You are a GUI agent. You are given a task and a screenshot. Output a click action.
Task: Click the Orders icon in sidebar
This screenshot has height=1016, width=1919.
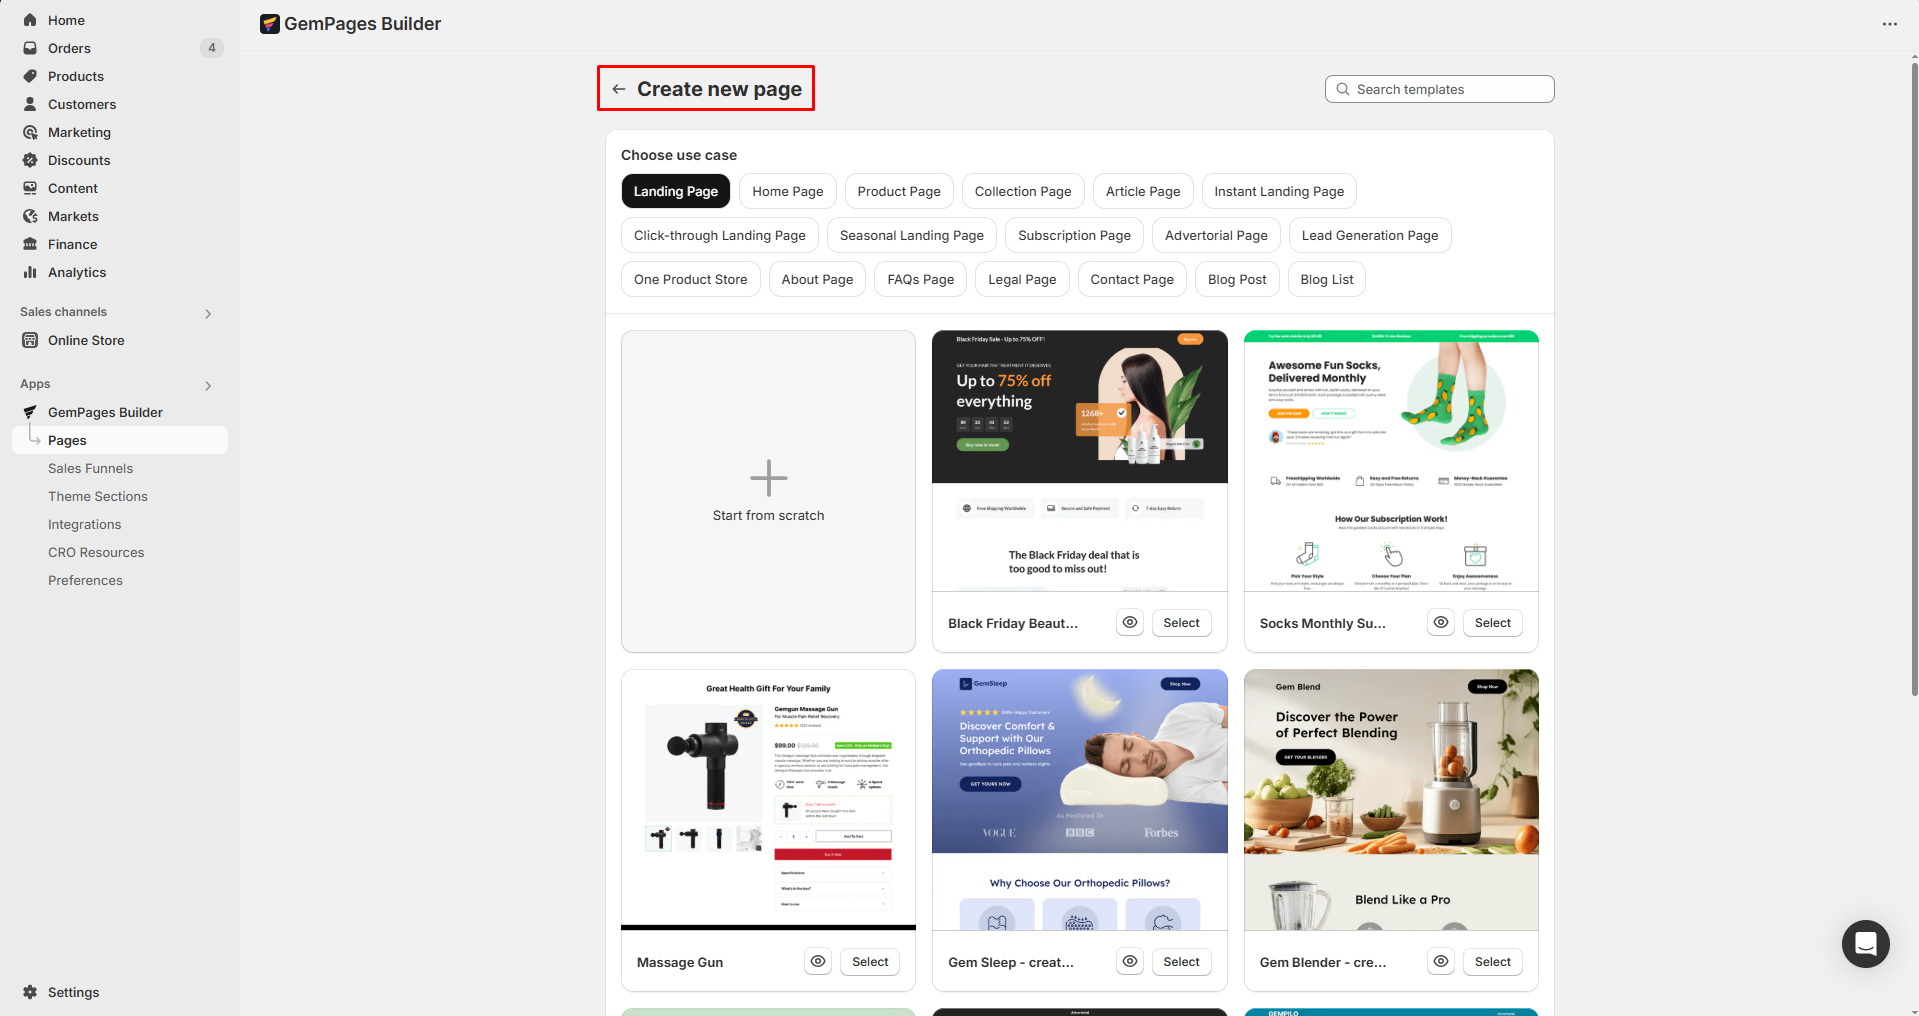tap(30, 48)
